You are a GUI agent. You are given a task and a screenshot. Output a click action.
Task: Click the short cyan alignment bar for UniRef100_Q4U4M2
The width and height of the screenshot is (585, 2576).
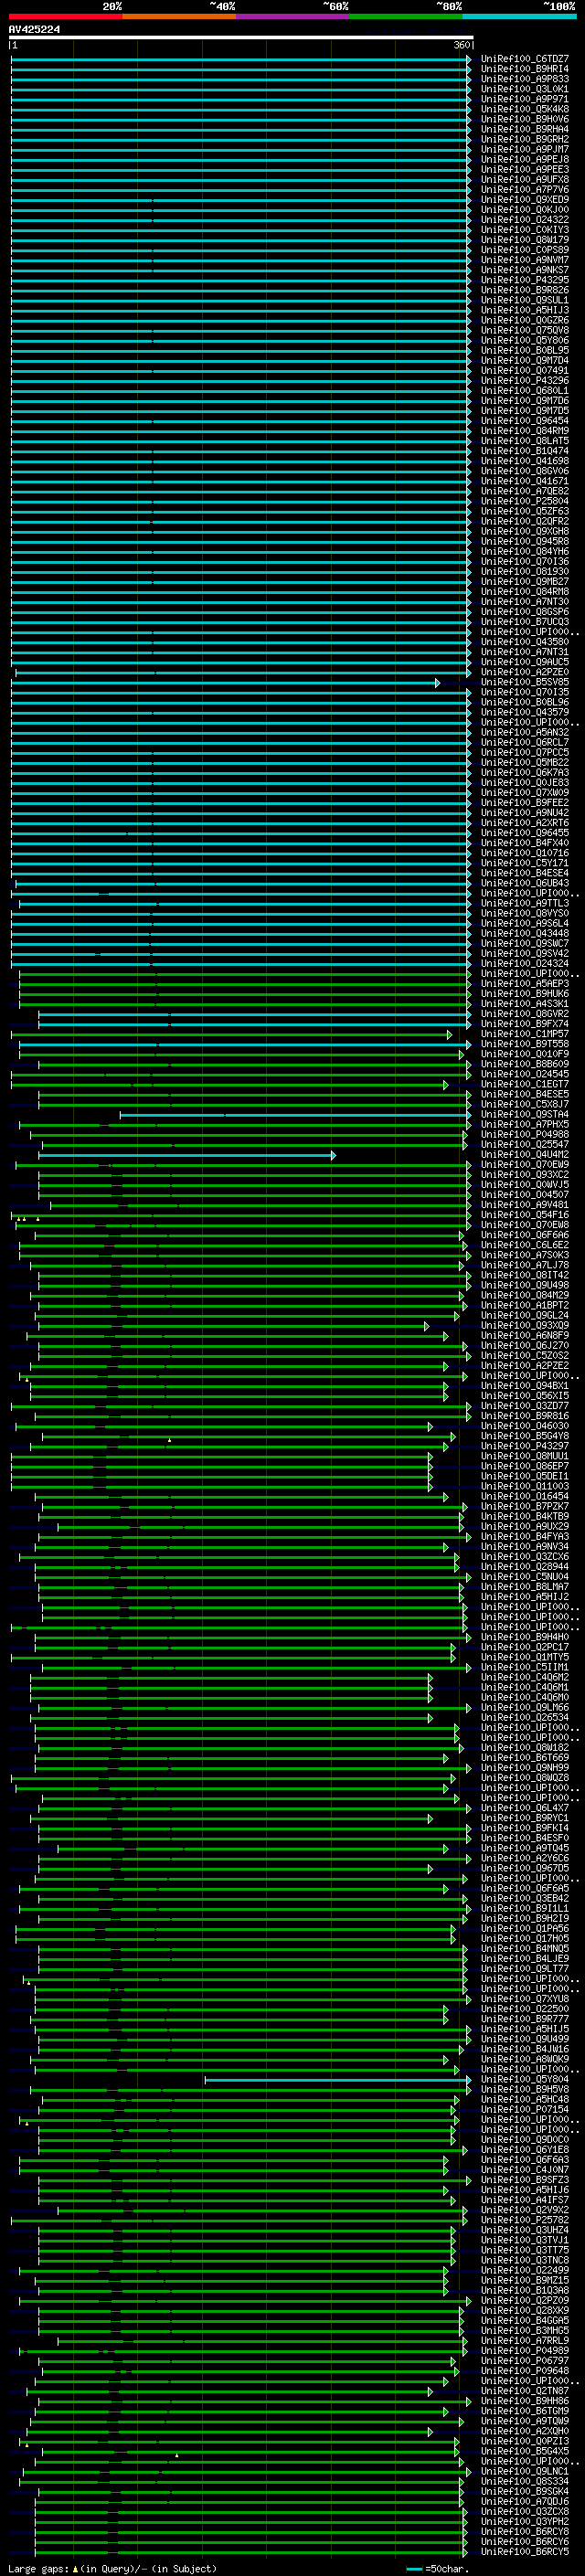pos(186,1155)
